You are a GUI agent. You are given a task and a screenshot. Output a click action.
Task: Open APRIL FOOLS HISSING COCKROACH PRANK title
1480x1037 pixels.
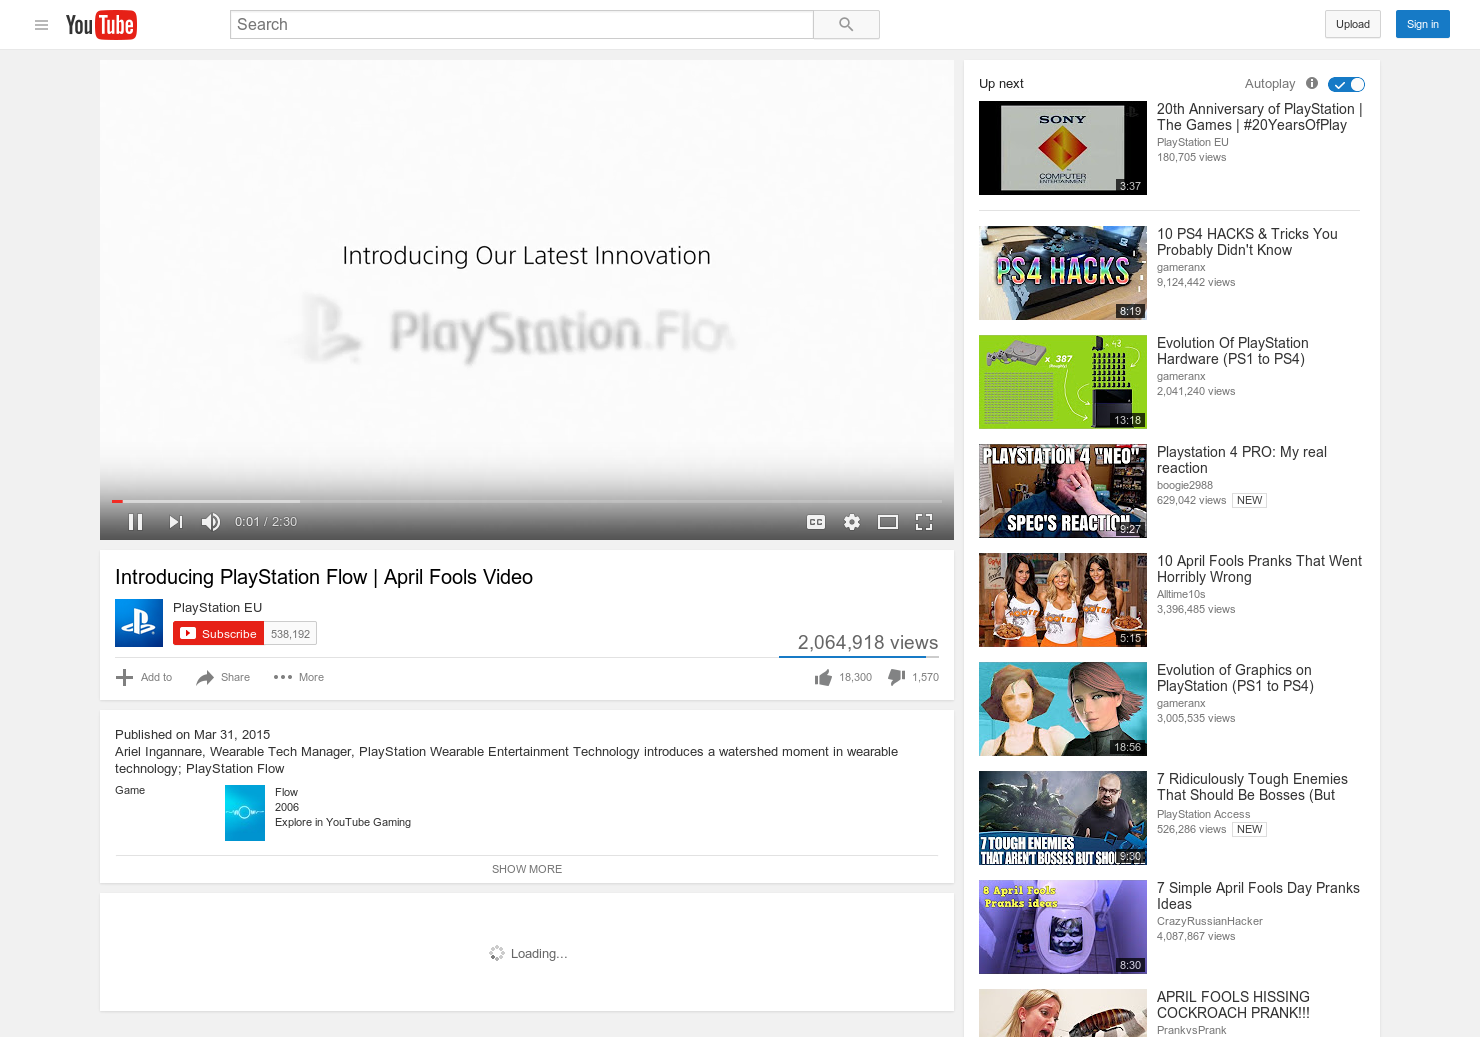pyautogui.click(x=1233, y=1005)
